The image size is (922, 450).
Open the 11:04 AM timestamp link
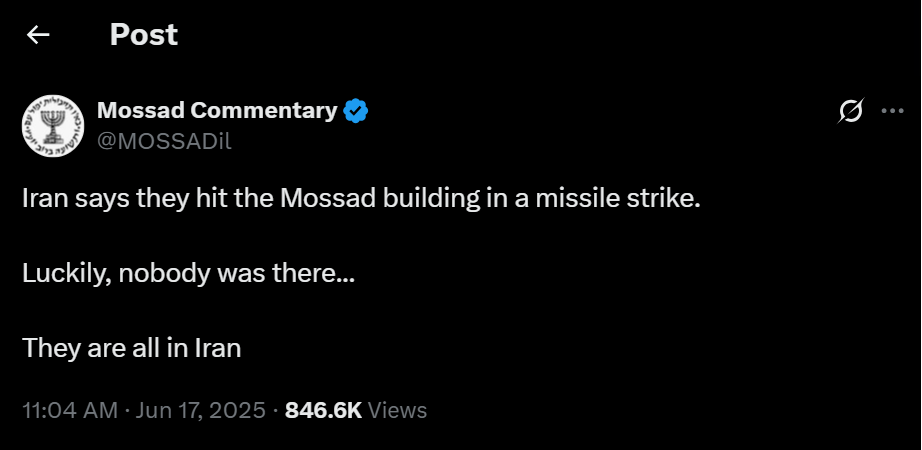[x=70, y=410]
